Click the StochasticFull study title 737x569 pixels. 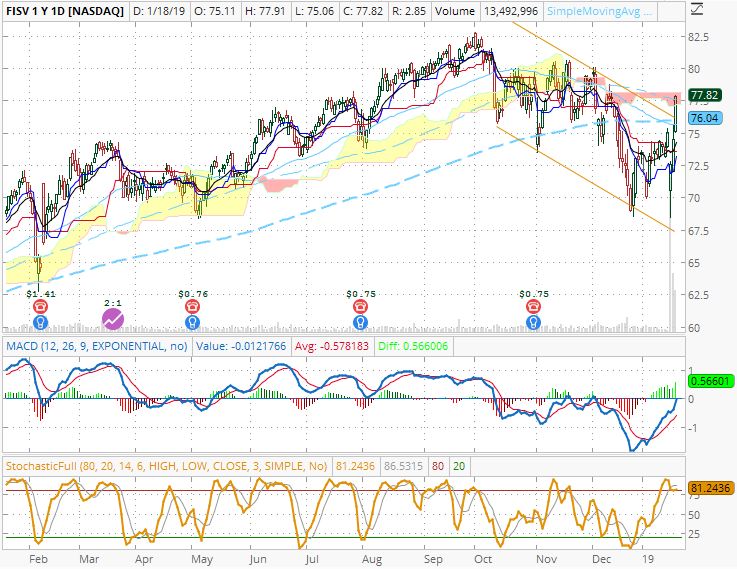coord(166,466)
